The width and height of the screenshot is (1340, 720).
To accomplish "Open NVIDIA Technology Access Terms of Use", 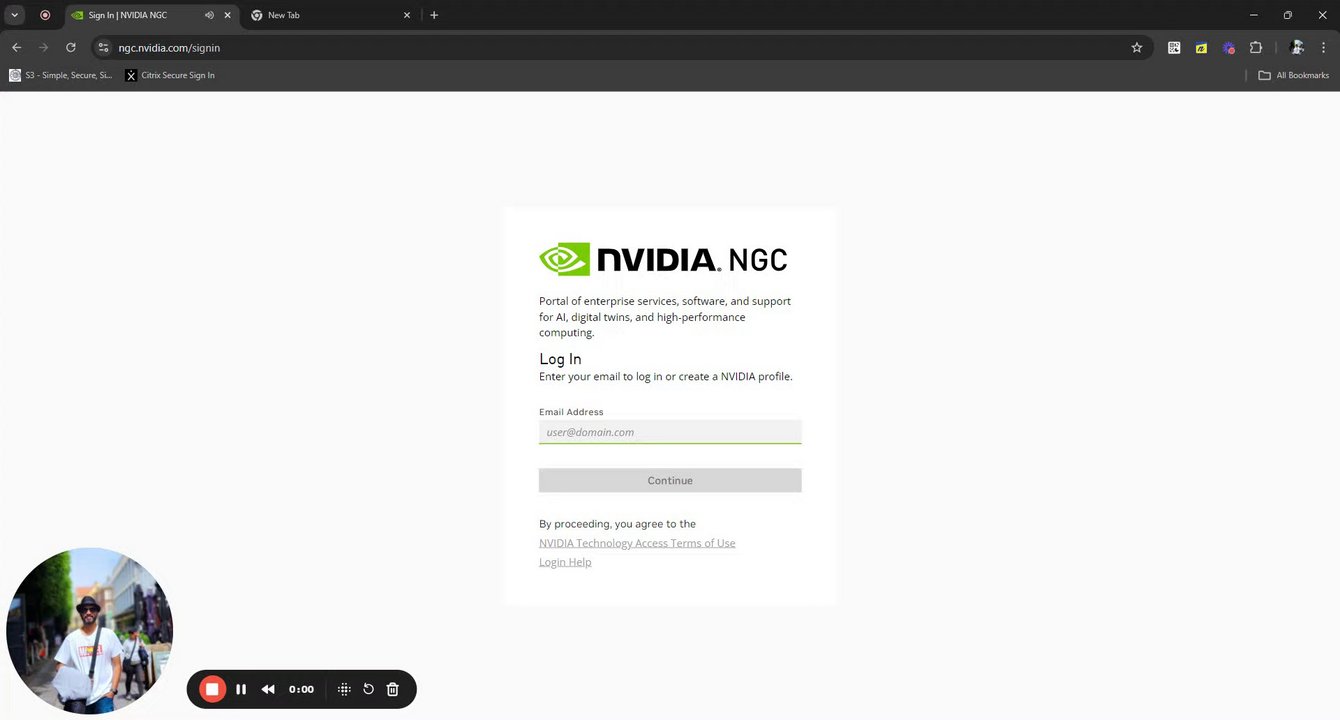I will click(637, 543).
